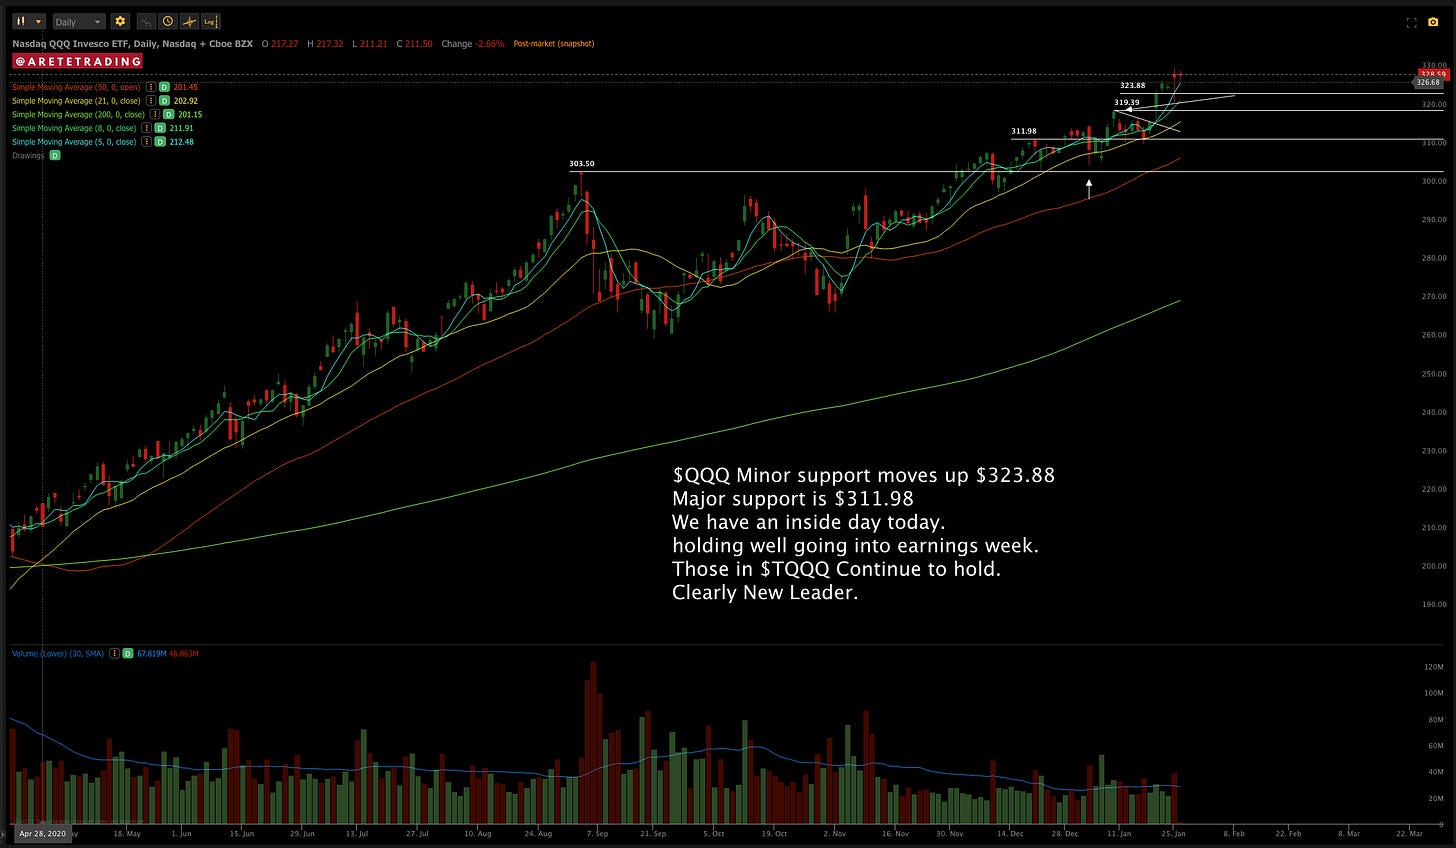
Task: Toggle the crosshair tool icon
Action: tap(189, 21)
